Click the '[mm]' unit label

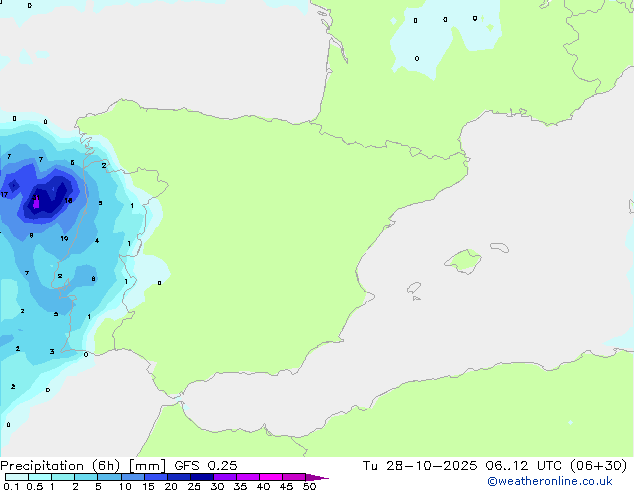[147, 466]
